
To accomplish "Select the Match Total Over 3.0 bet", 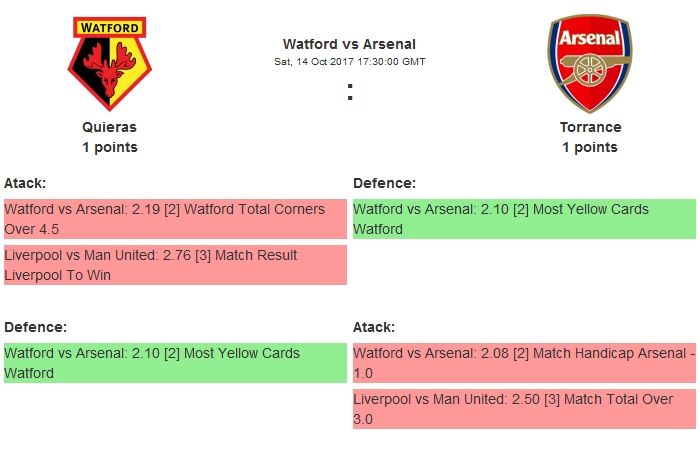I will coord(524,409).
